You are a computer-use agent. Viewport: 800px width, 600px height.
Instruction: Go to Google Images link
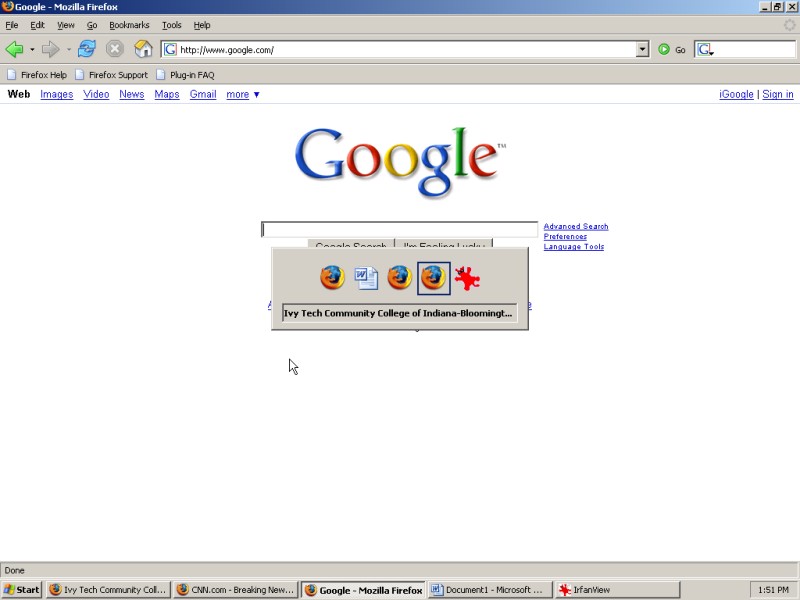(57, 94)
